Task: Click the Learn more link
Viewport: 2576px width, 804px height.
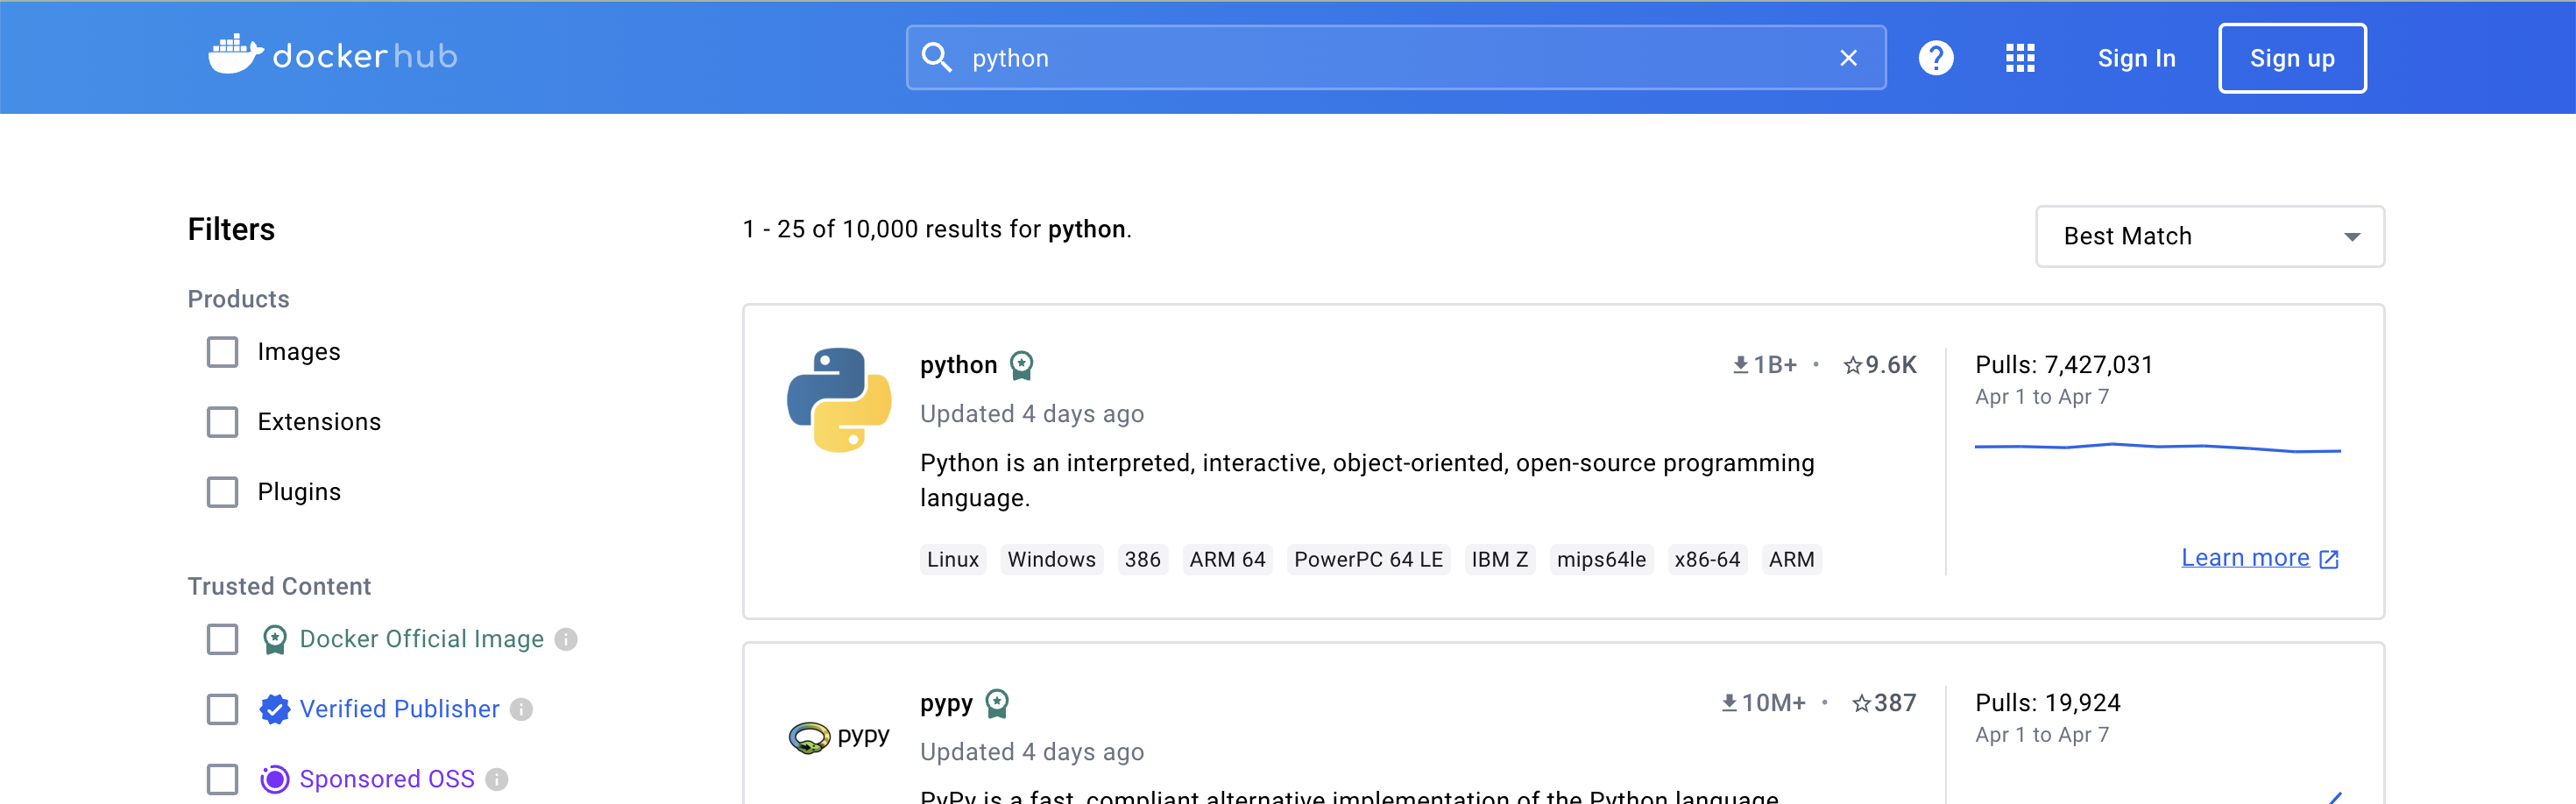Action: (2245, 558)
